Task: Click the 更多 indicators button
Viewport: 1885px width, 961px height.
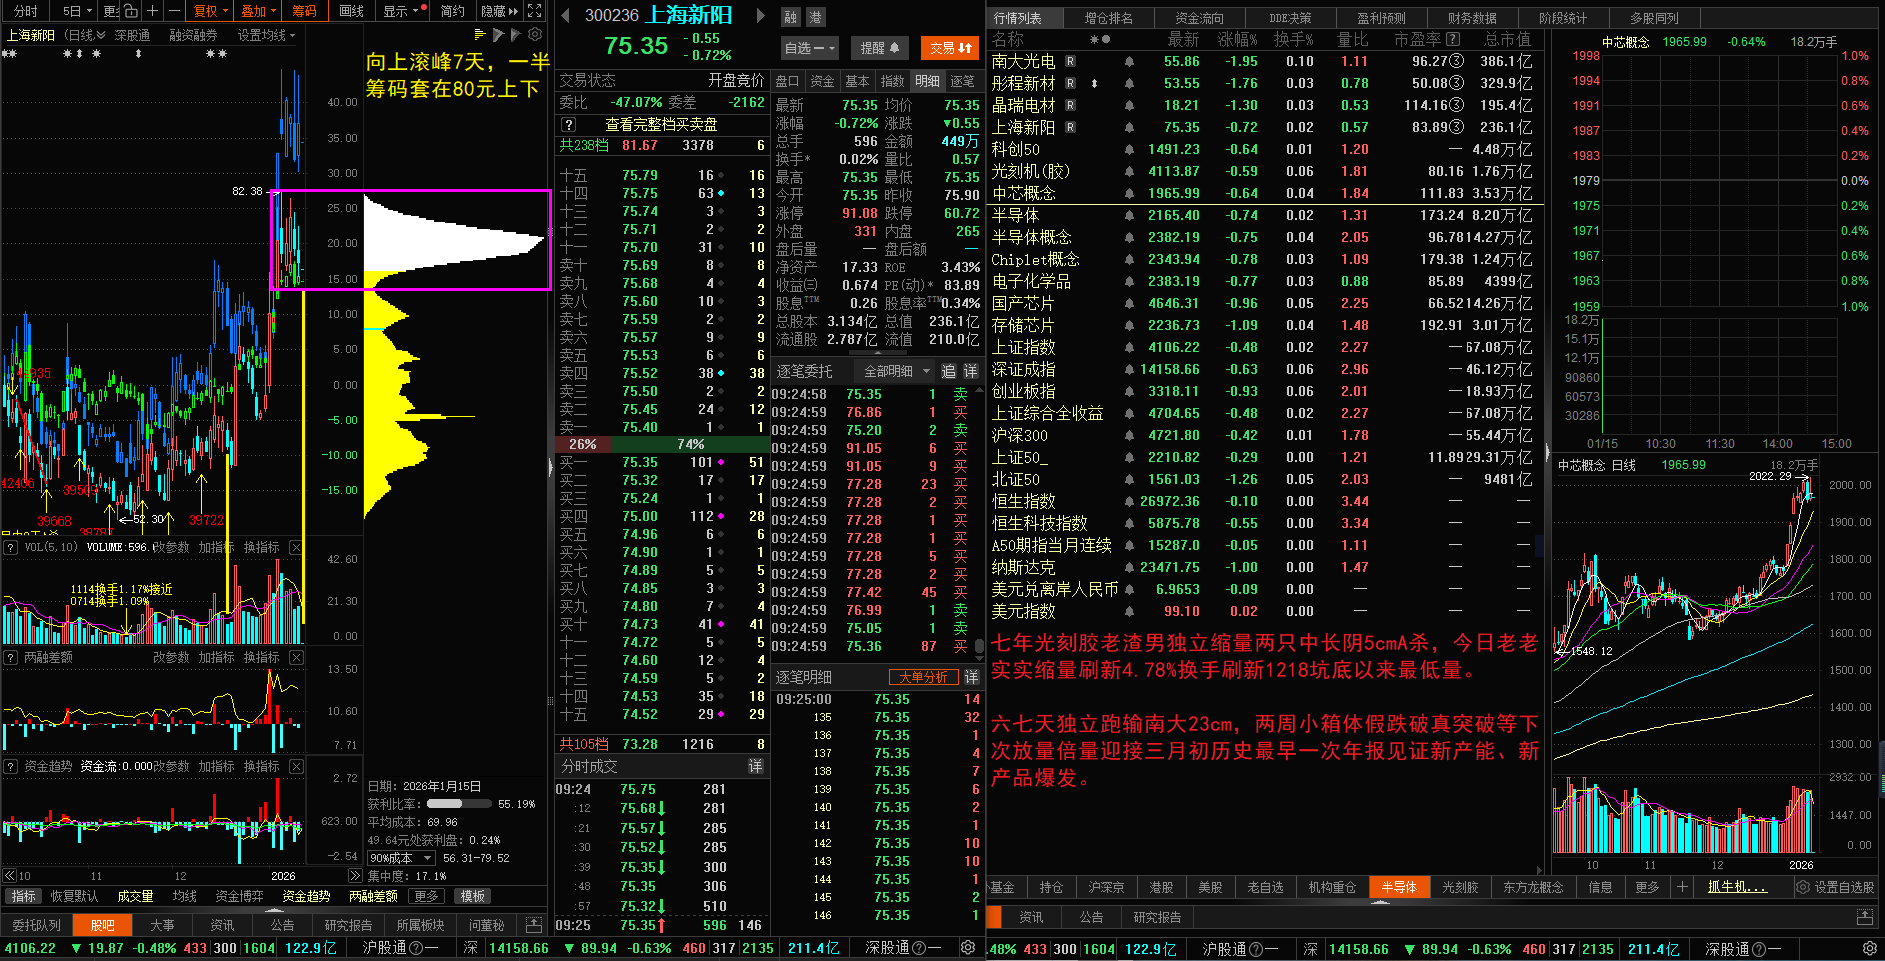Action: (426, 896)
